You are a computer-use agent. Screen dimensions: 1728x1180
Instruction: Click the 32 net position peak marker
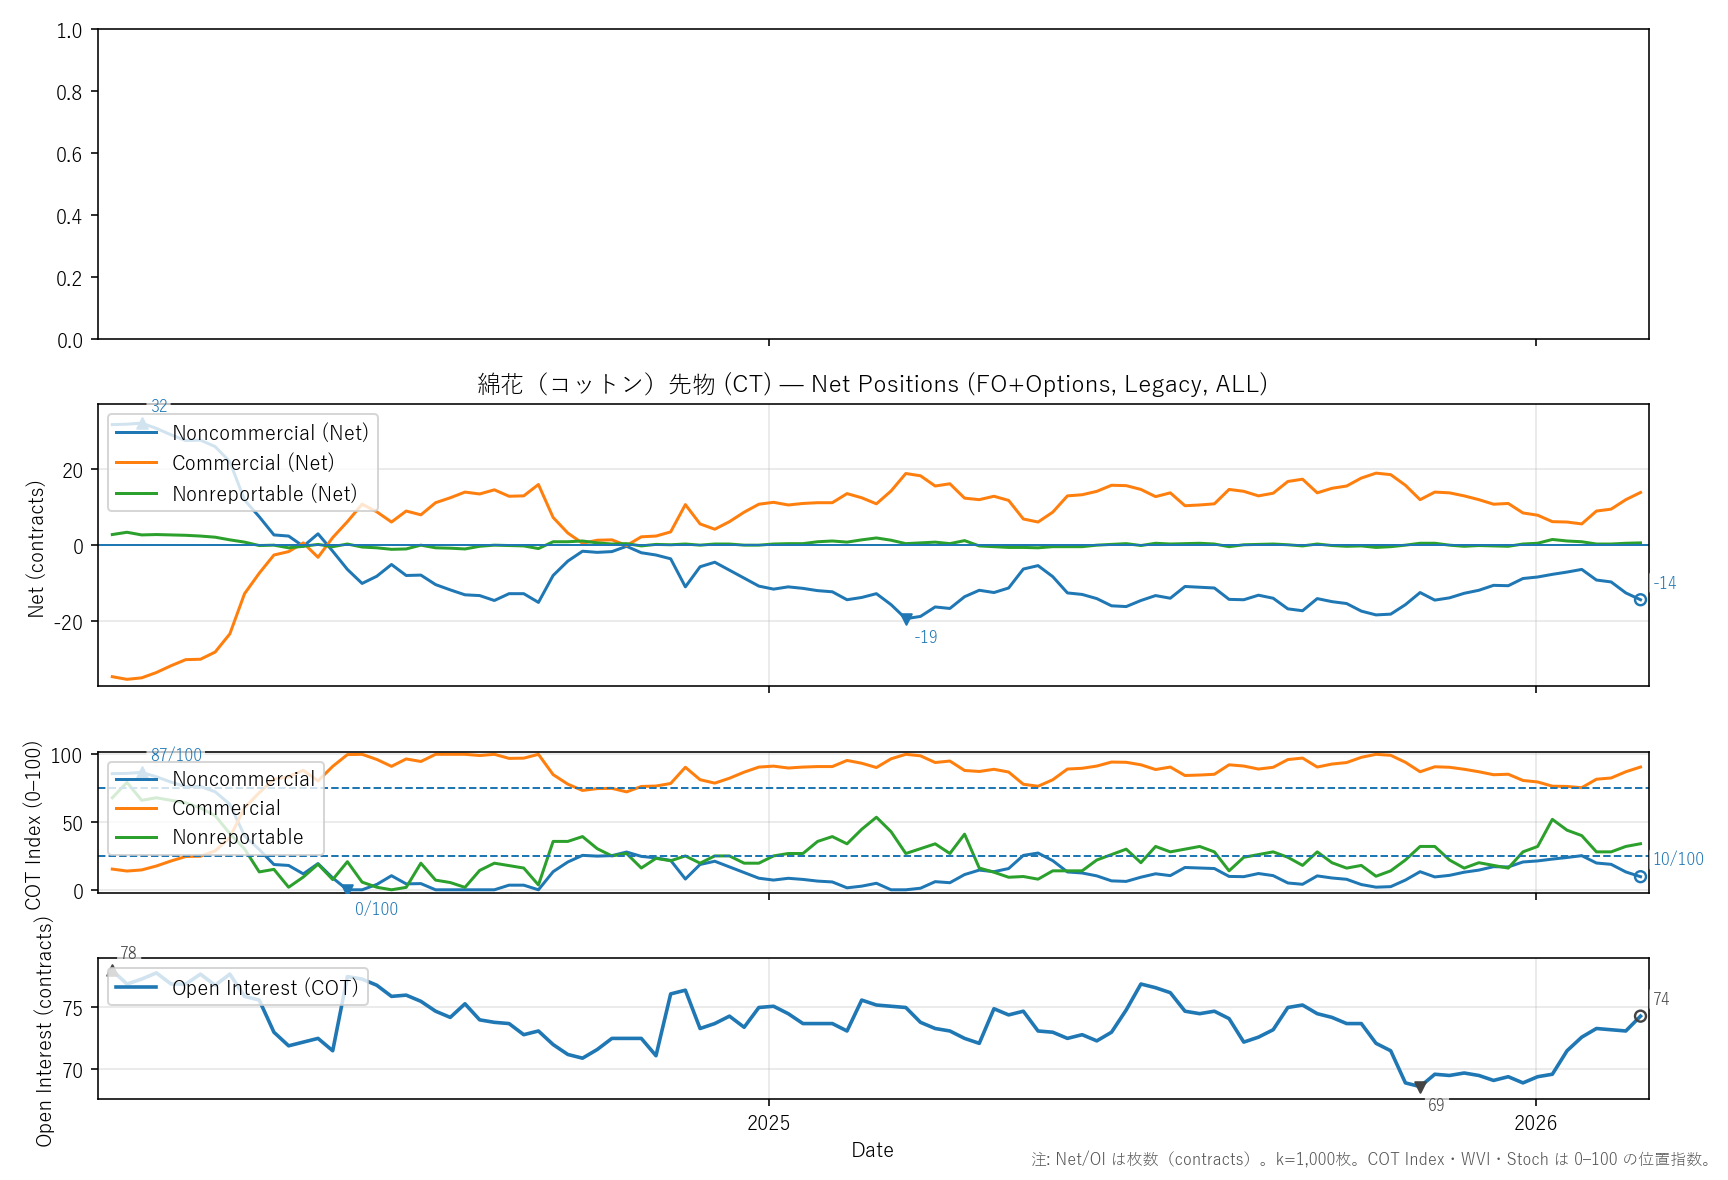pos(142,424)
